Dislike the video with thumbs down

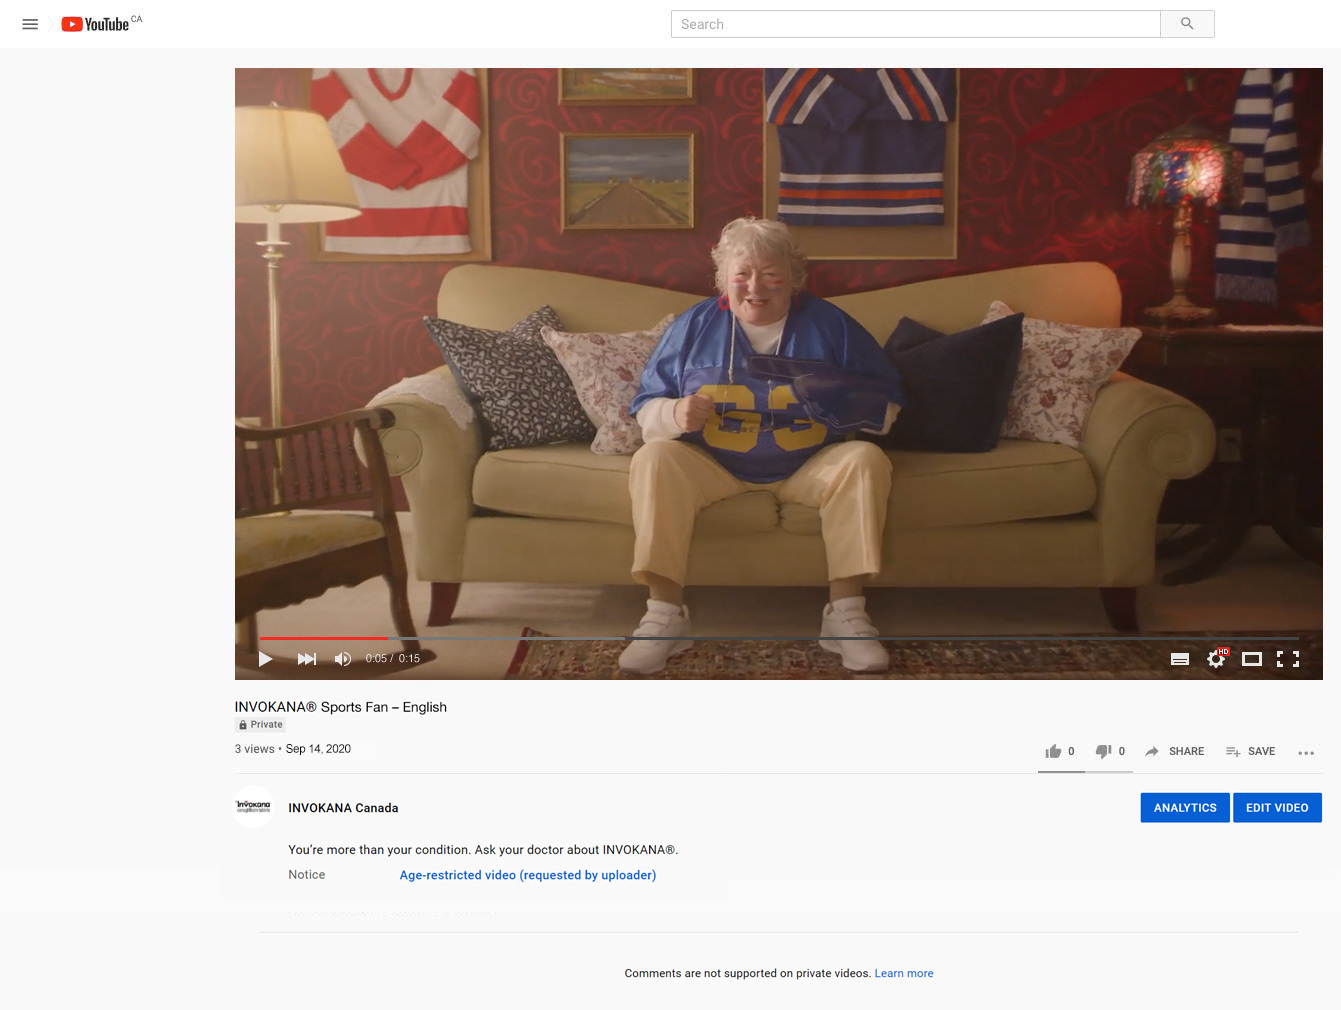click(x=1110, y=751)
